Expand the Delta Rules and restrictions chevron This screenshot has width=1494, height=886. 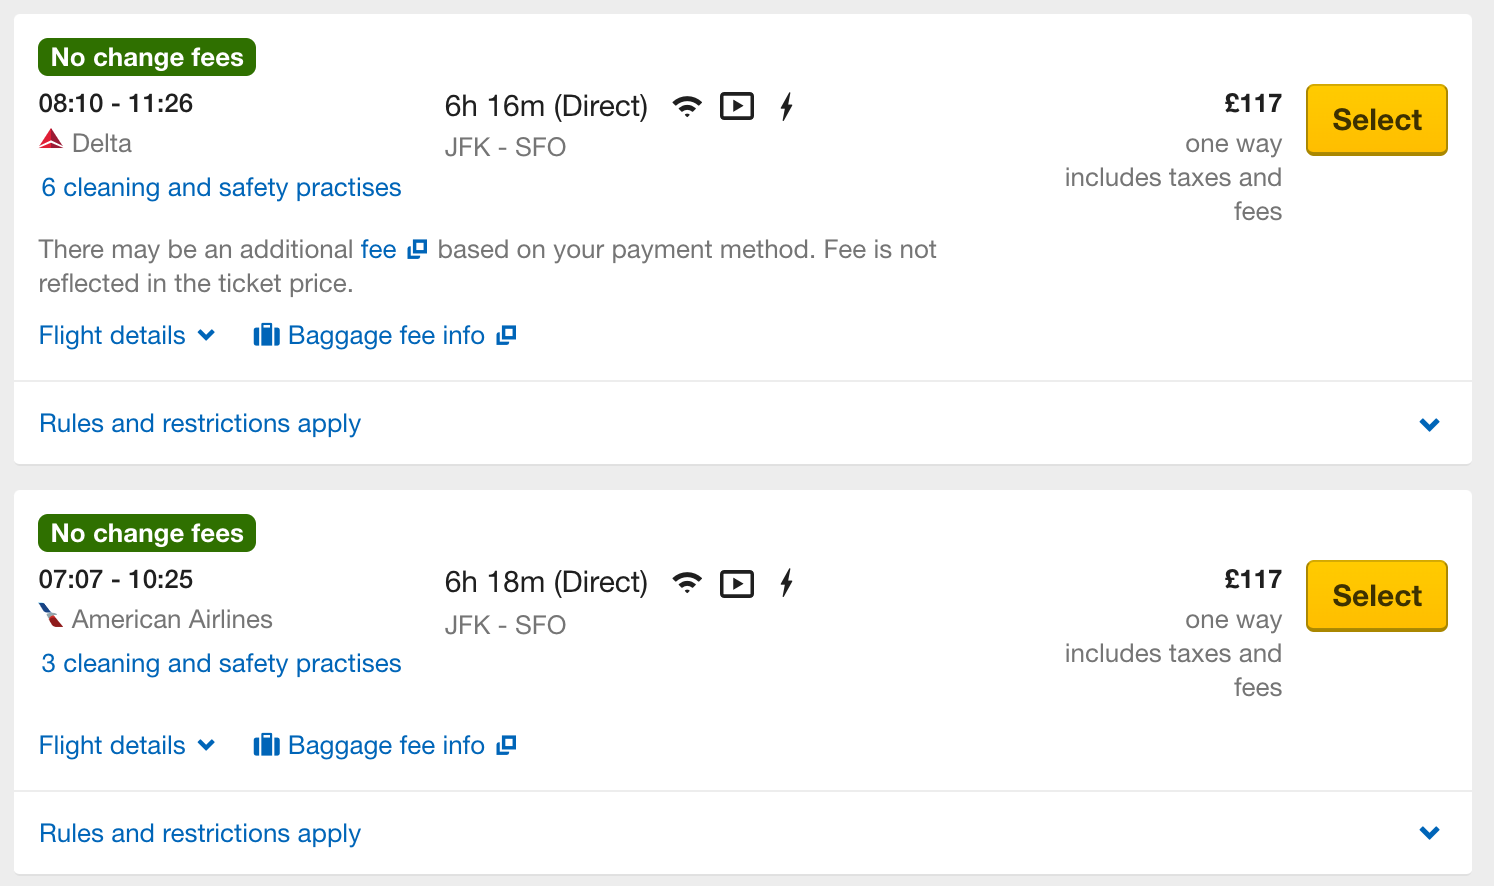[1429, 424]
